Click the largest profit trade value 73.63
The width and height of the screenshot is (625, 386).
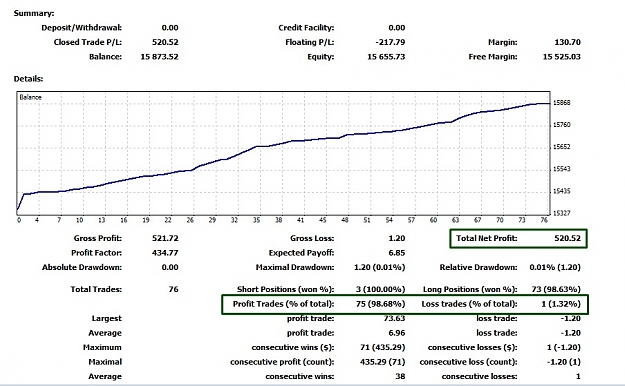pyautogui.click(x=394, y=318)
